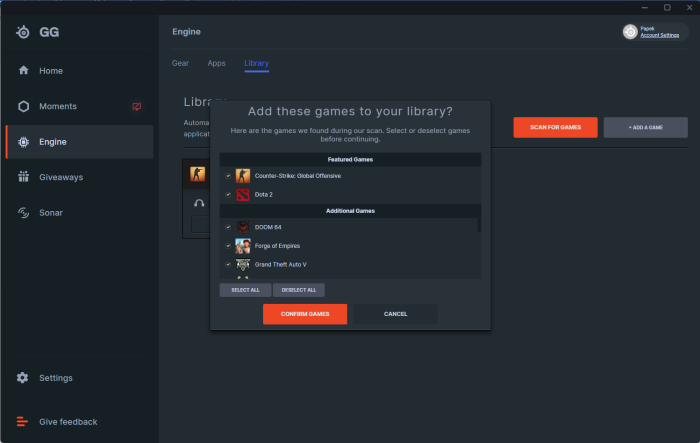
Task: Uncheck the Dota 2 checkbox
Action: point(228,195)
